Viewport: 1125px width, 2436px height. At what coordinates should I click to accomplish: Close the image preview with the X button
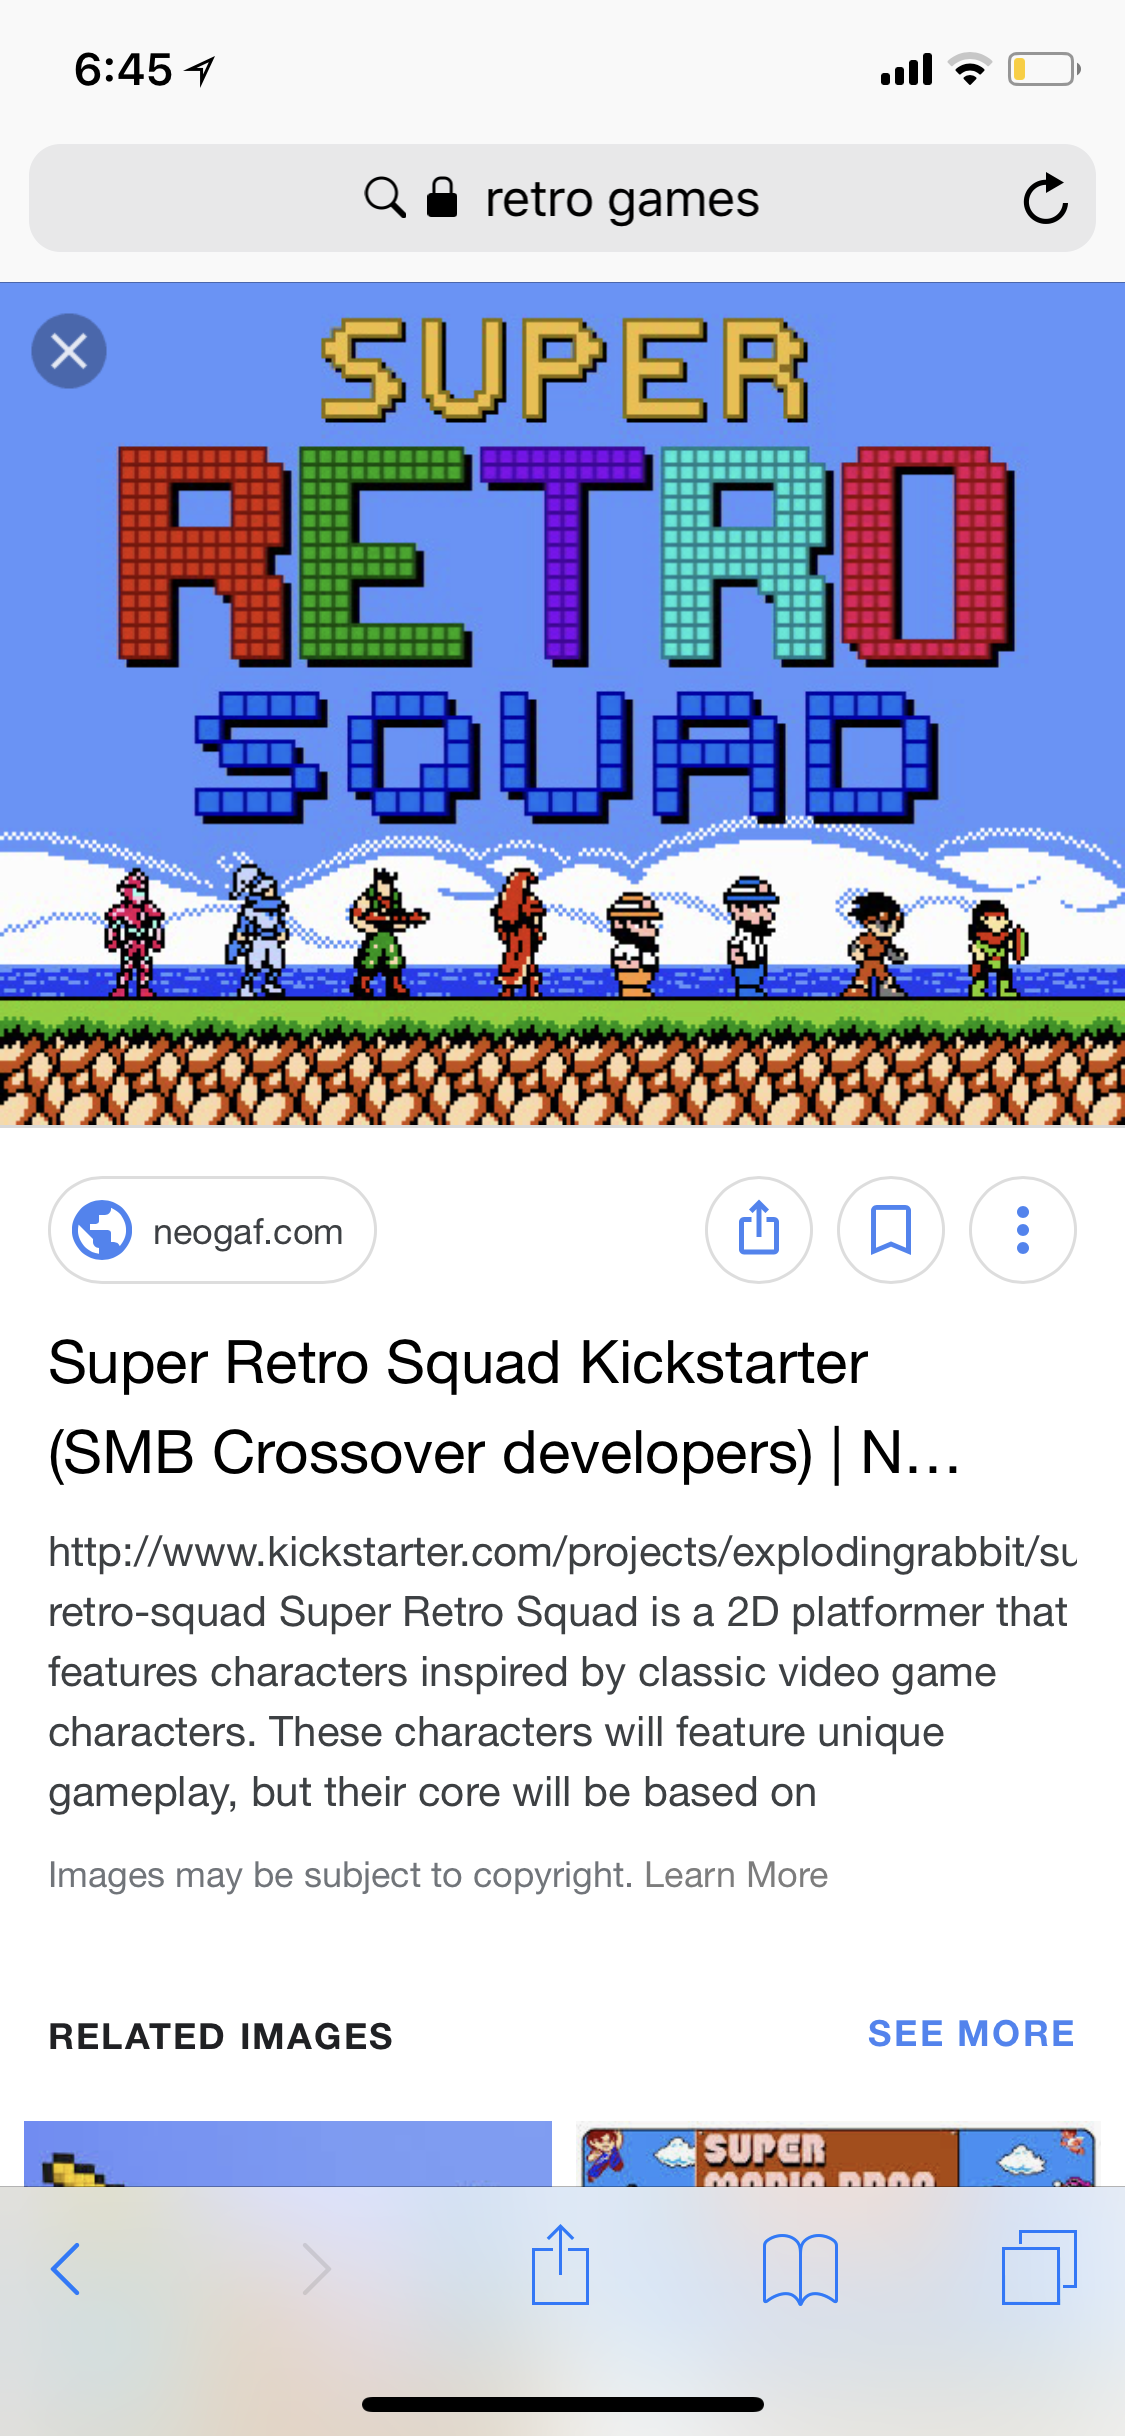point(69,351)
